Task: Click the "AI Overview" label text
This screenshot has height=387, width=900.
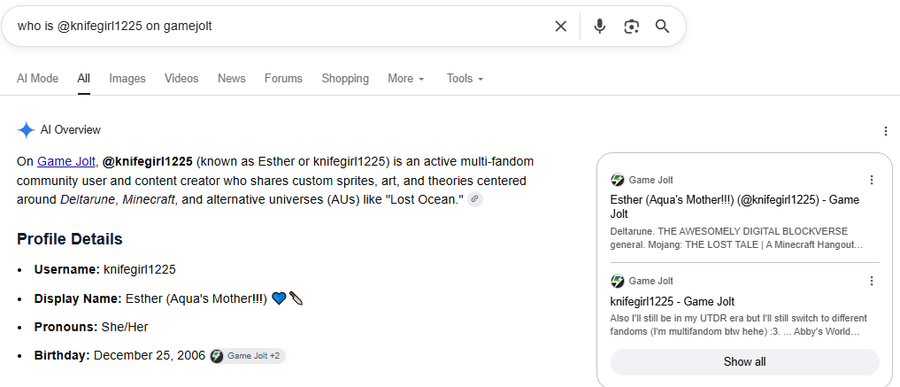Action: [x=71, y=130]
